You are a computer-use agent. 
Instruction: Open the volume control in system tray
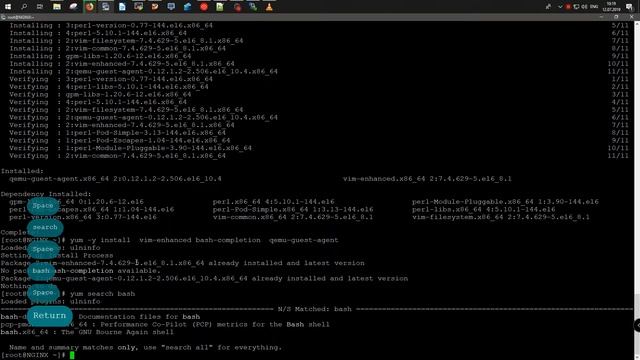(x=584, y=7)
